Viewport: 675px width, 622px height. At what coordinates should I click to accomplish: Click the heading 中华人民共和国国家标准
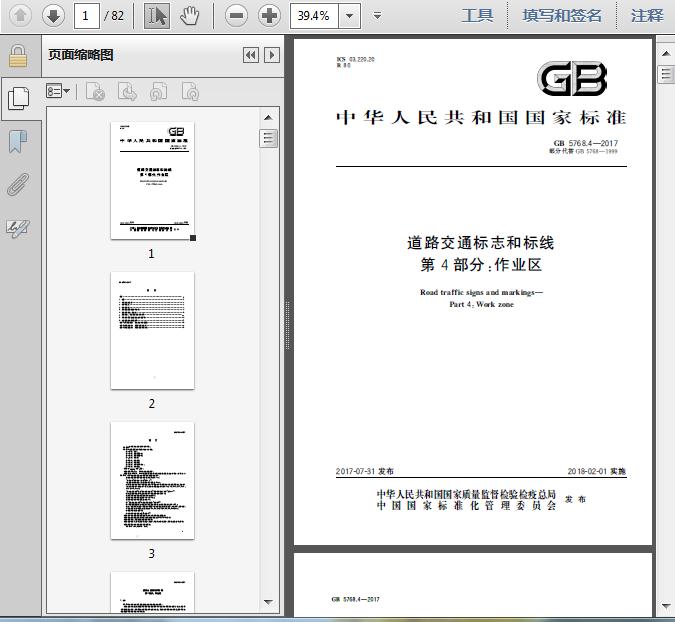(481, 118)
